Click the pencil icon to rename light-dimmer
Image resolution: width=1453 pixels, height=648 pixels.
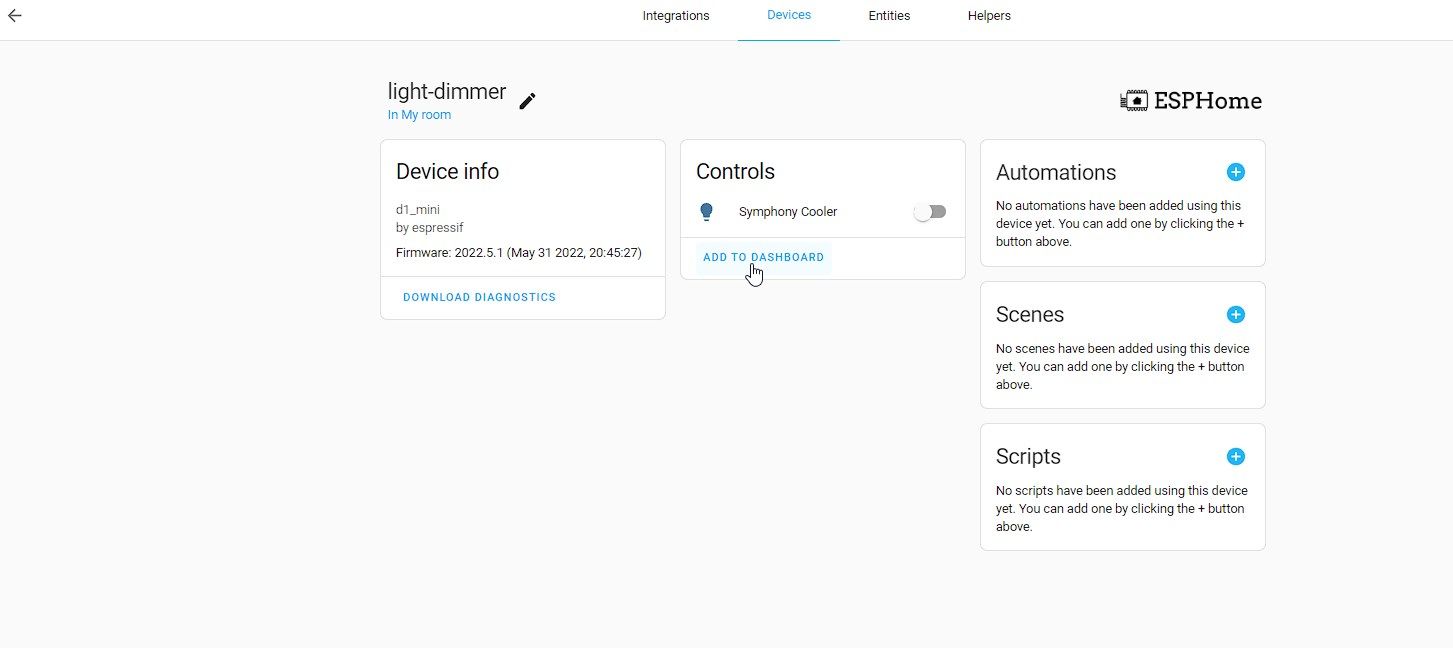point(527,100)
